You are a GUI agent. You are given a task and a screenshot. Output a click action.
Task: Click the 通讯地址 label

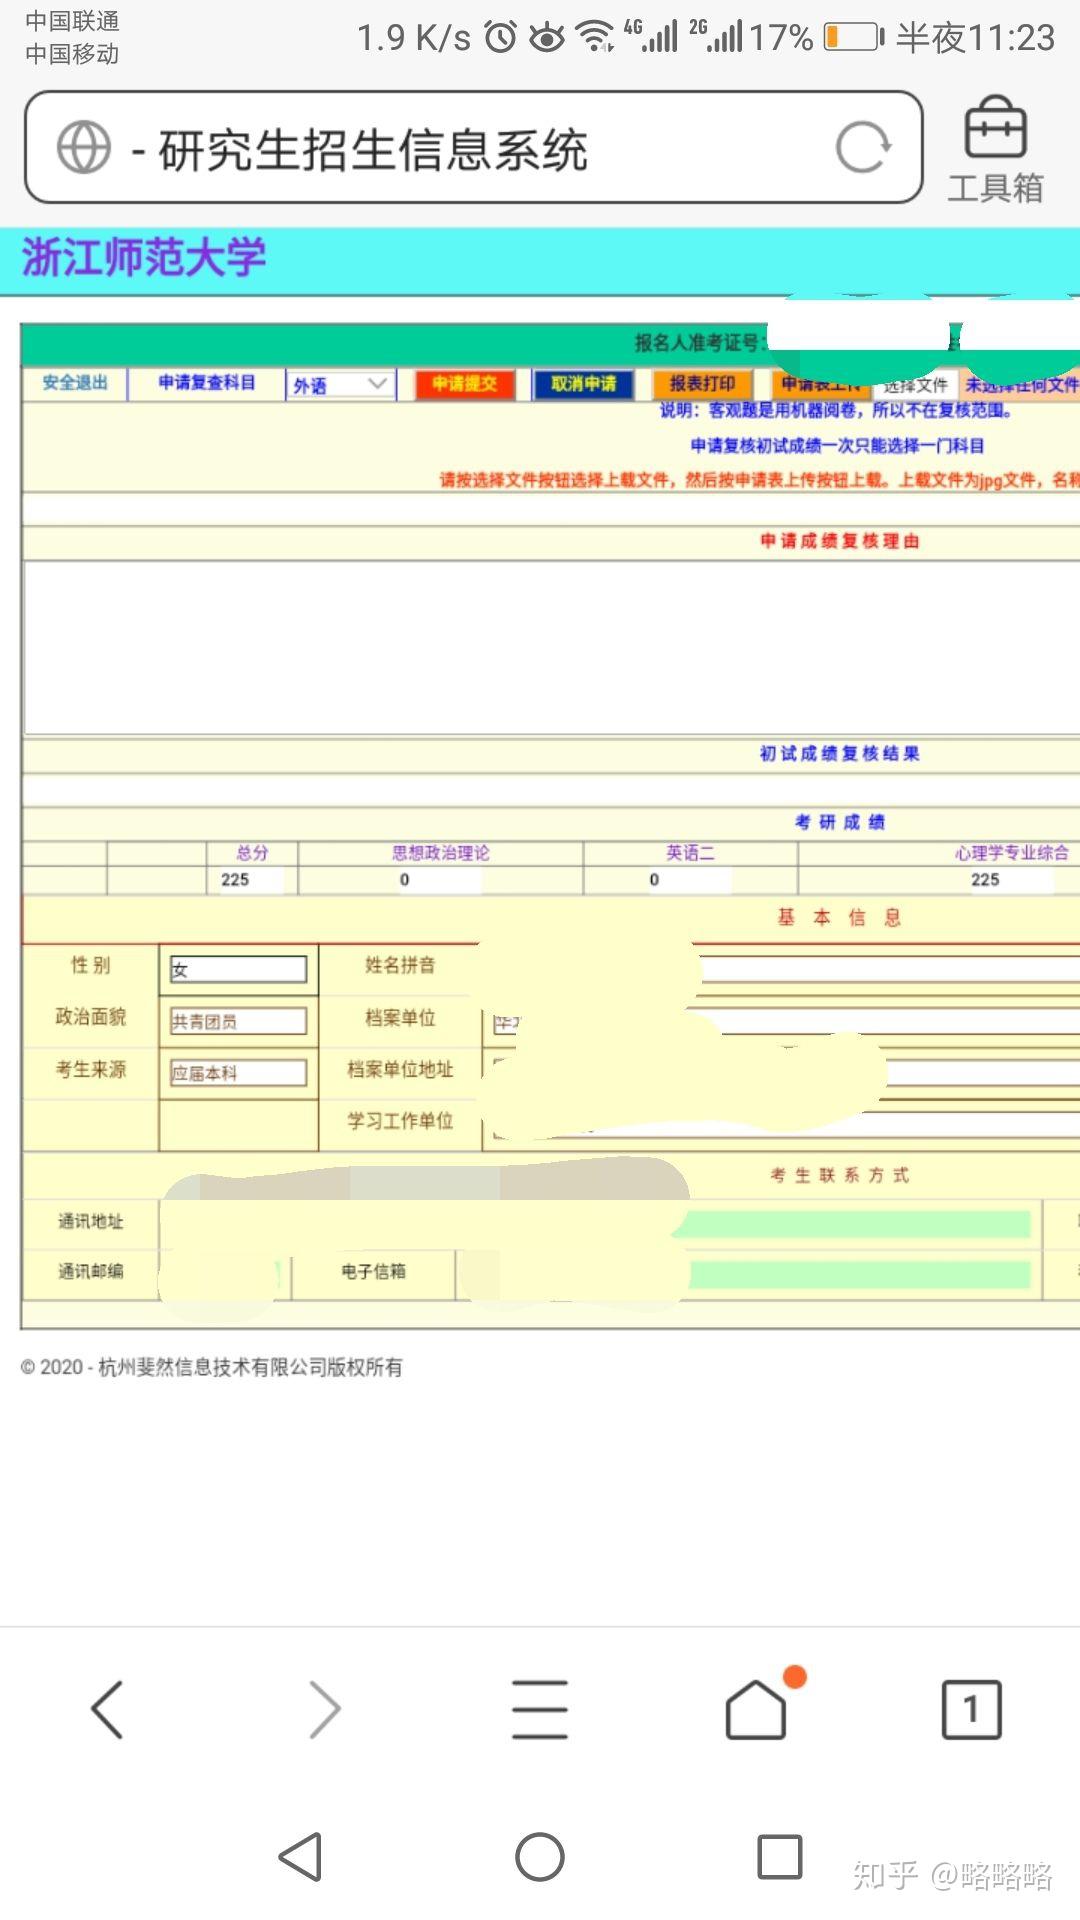[91, 1221]
